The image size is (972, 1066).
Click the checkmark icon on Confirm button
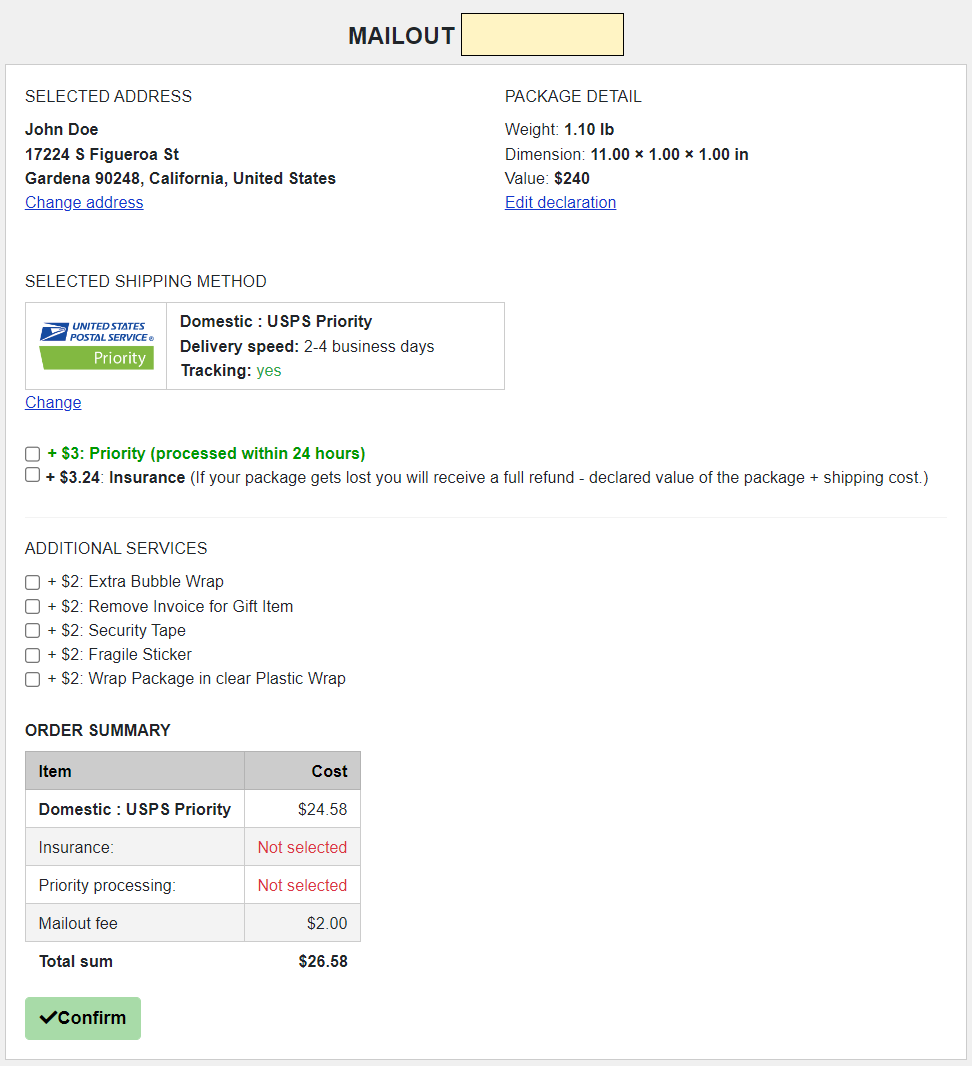(49, 1017)
